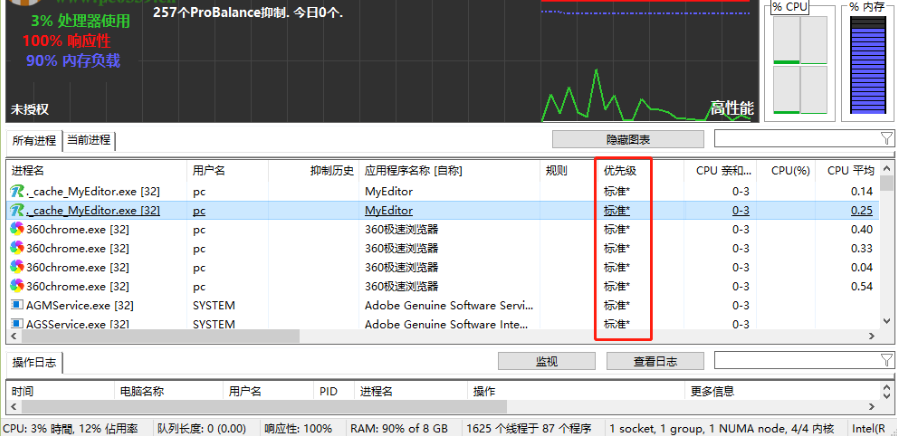Switch to the 当前进程 tab

pyautogui.click(x=89, y=141)
